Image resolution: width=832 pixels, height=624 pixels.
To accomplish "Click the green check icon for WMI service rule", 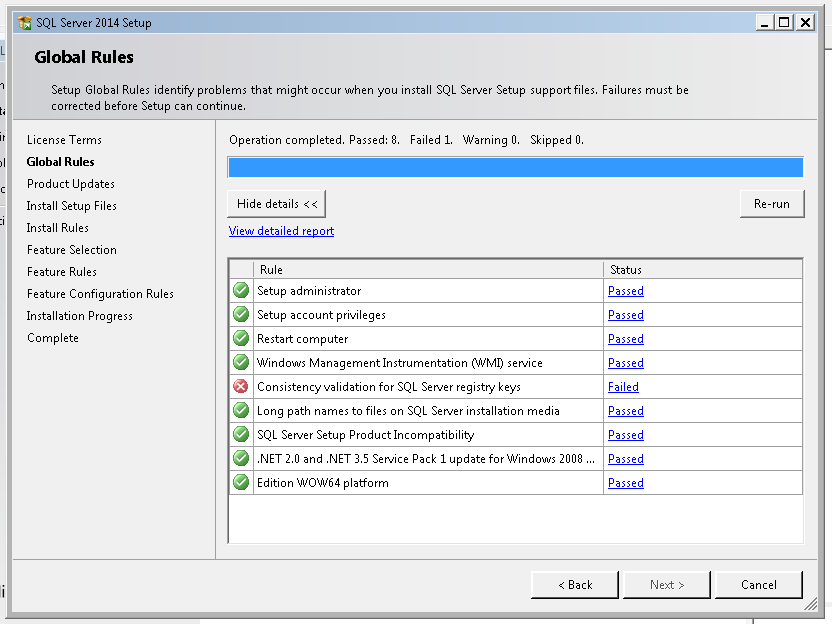I will coord(241,362).
